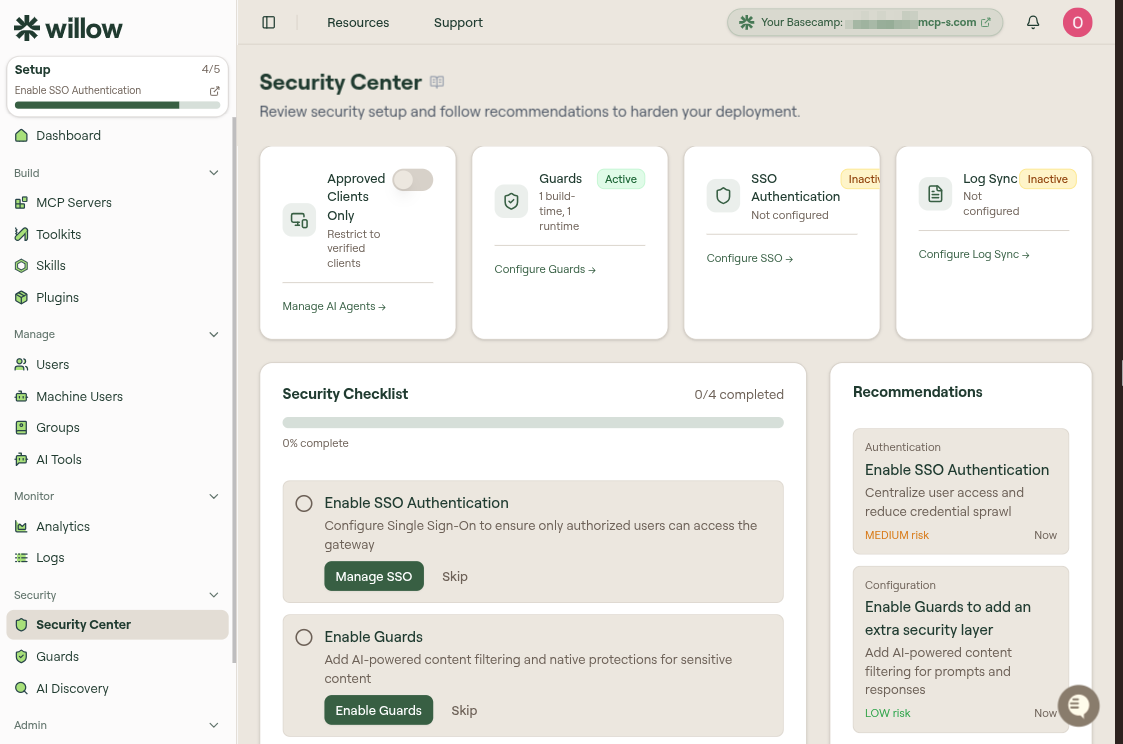
Task: Toggle Approved Clients Only switch
Action: 413,180
